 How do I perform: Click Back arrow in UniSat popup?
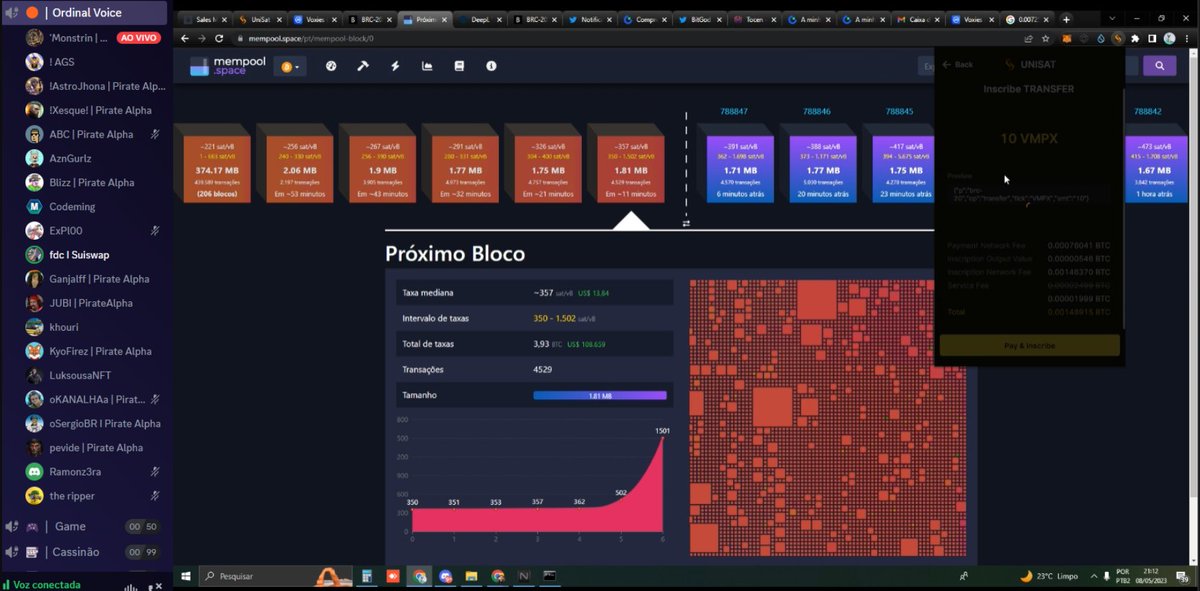click(x=957, y=64)
